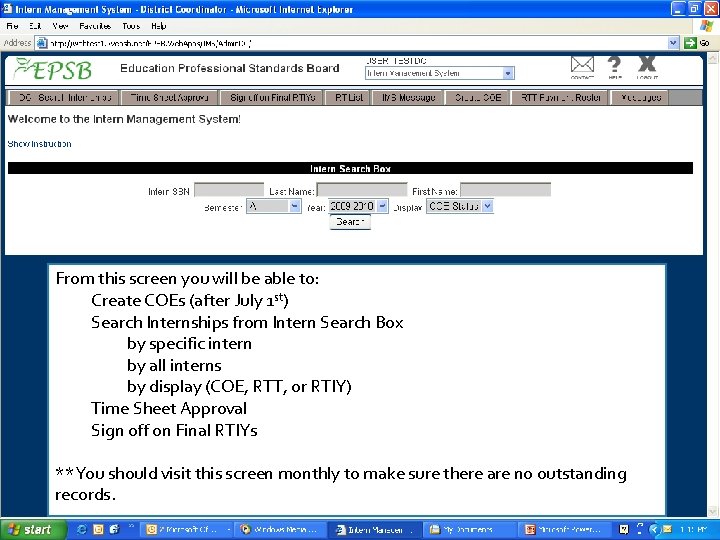
Task: Open the Messages tab
Action: (641, 97)
